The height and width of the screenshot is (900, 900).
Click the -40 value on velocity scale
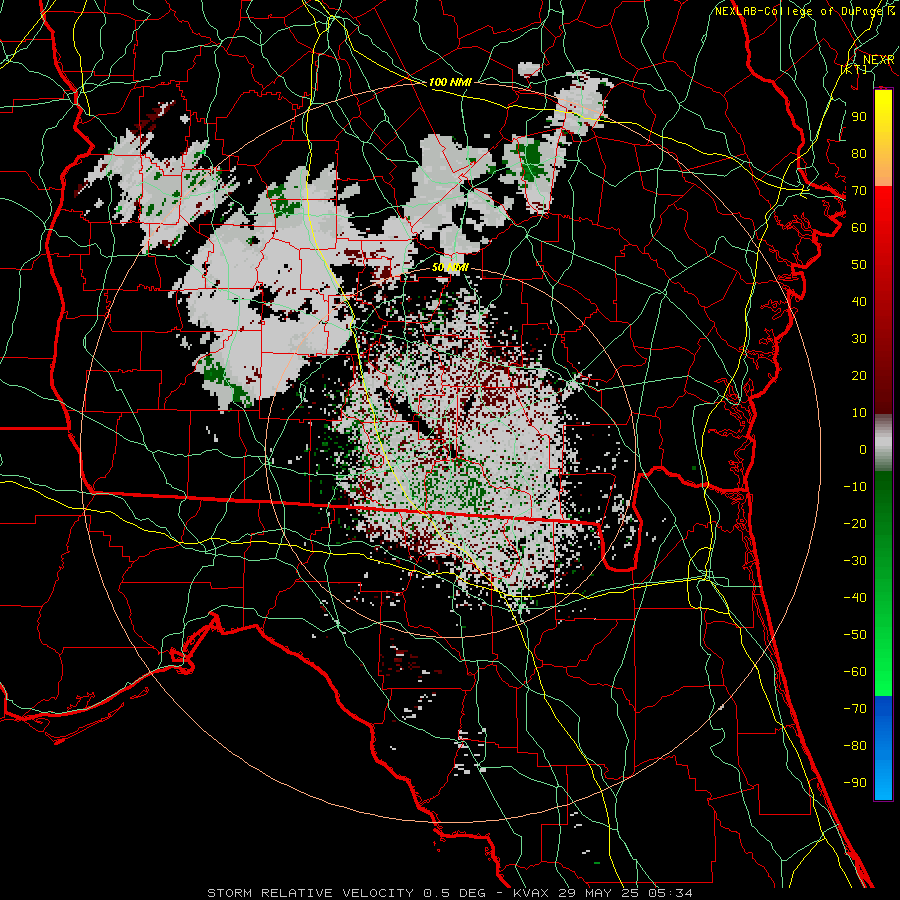(x=855, y=598)
